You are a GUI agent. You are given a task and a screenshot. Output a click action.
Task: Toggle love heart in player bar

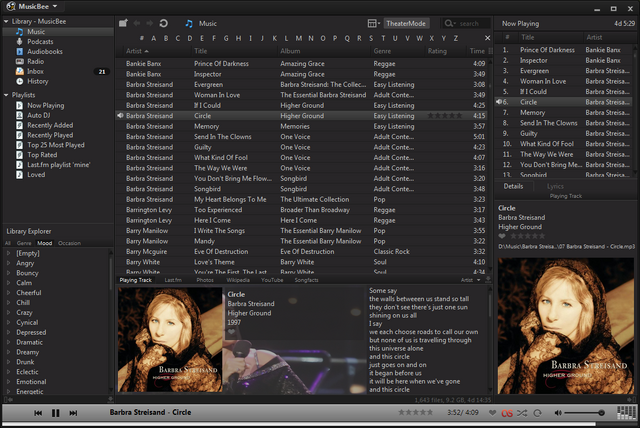coord(493,412)
